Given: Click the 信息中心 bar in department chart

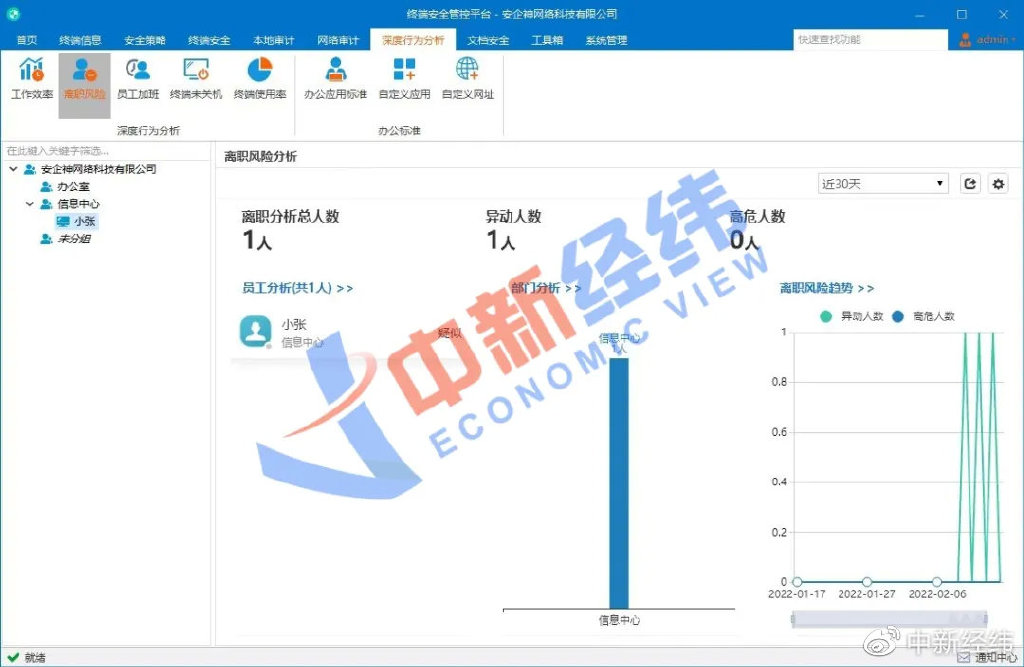Looking at the screenshot, I should [619, 483].
